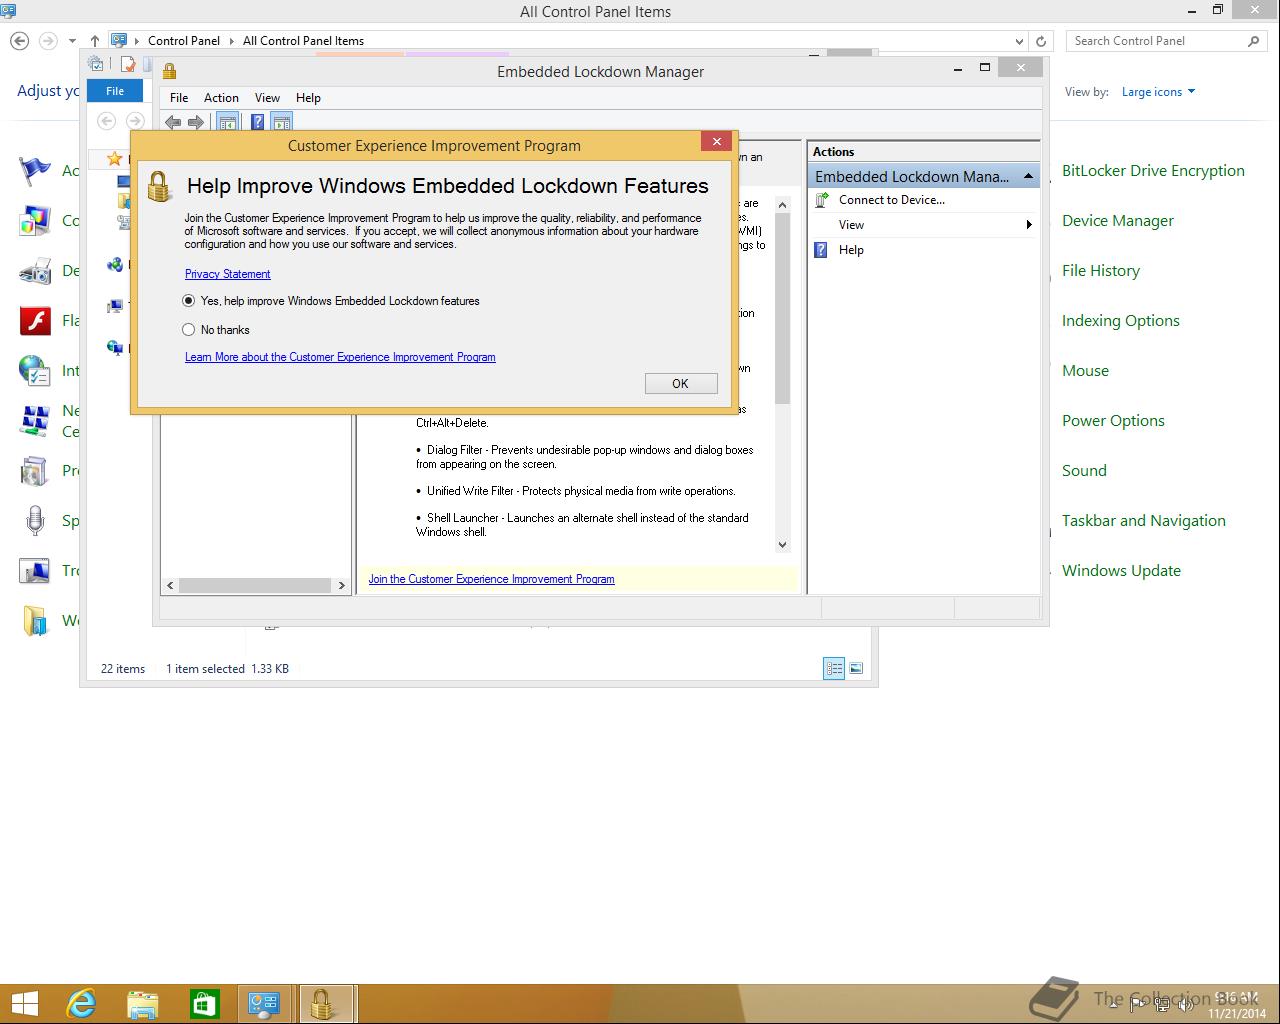
Task: Click the search magnifier icon in Control Panel
Action: (x=1254, y=41)
